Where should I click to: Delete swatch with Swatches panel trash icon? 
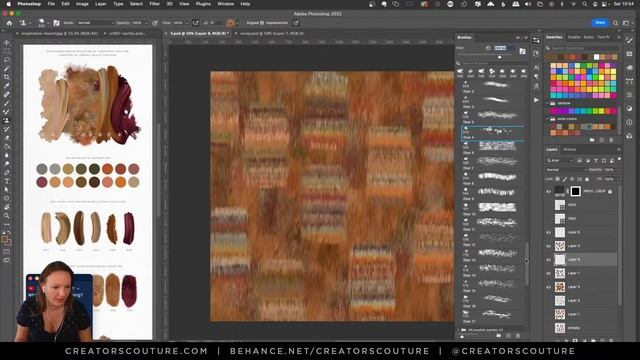(611, 140)
